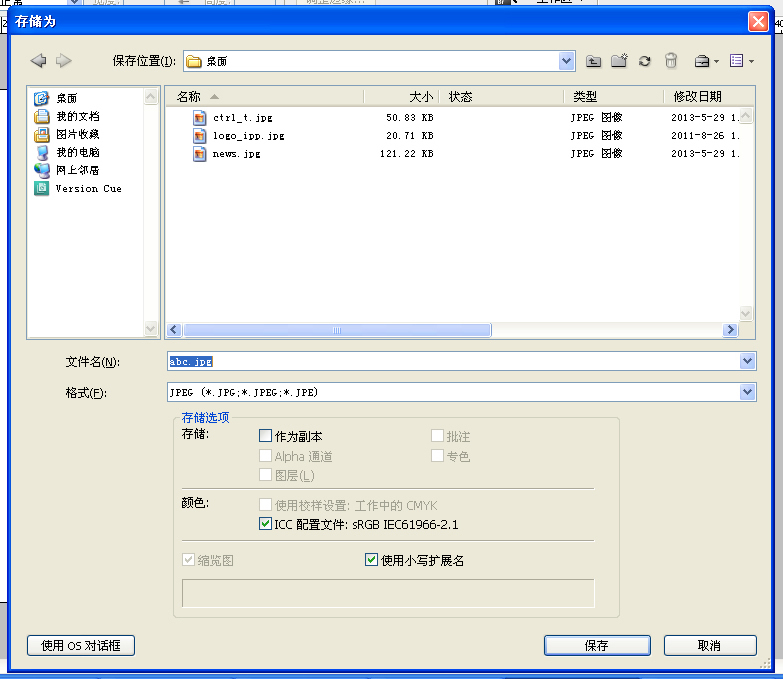
Task: Click the logo_ipp.jpg file icon
Action: (199, 136)
